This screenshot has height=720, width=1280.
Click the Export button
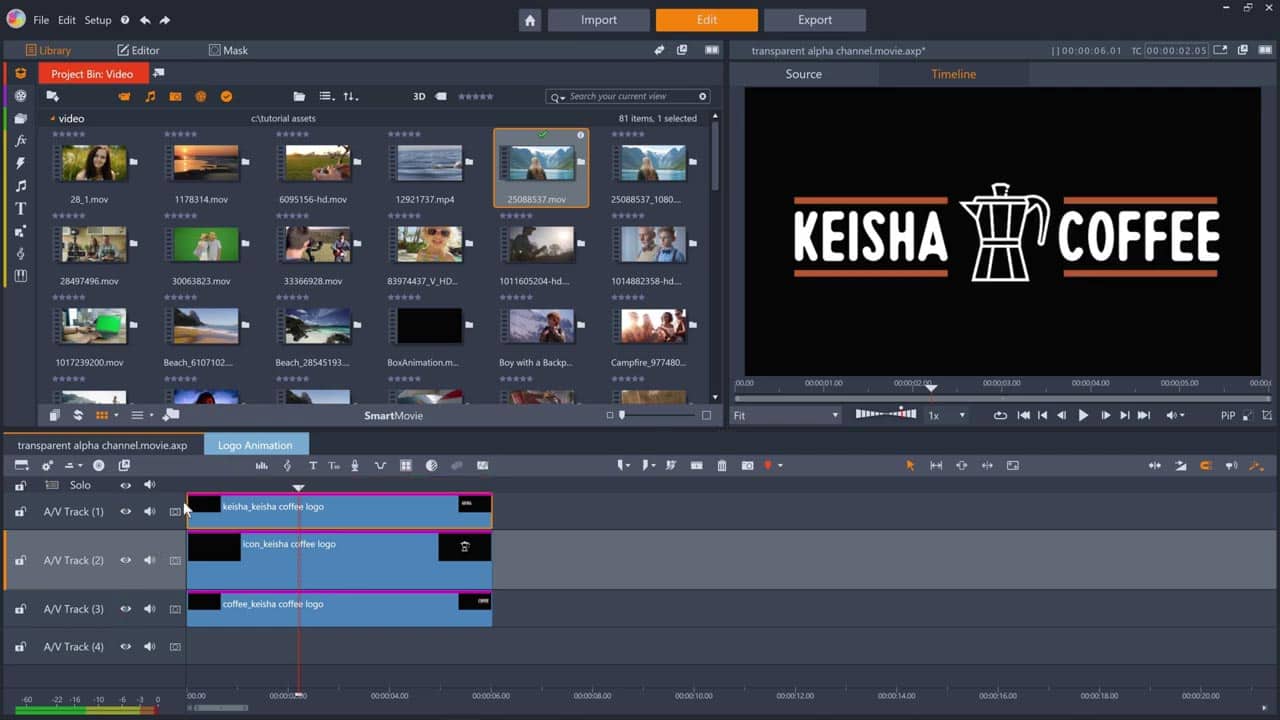click(x=814, y=20)
